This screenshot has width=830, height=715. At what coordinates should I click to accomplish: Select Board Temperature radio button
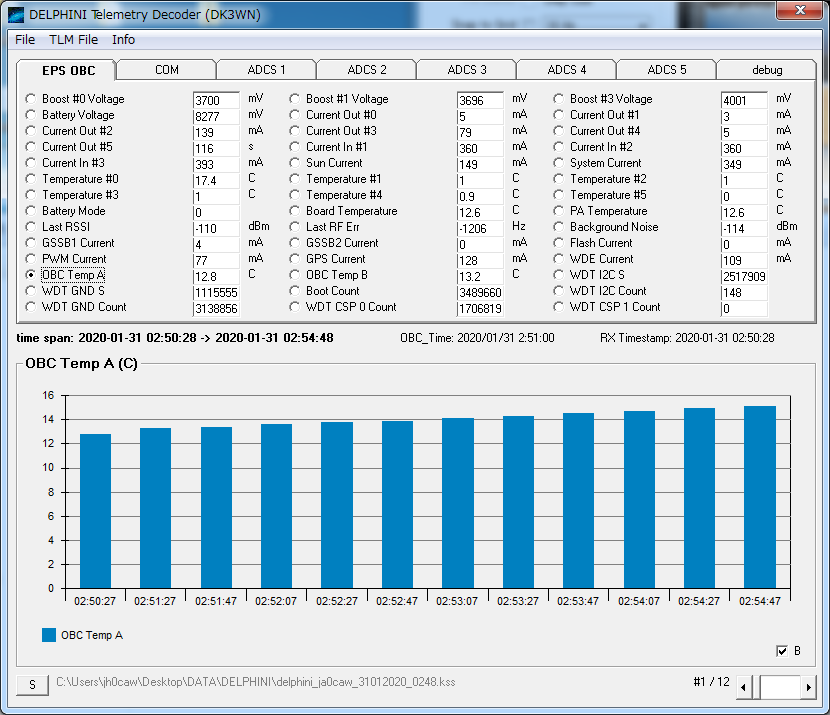[295, 211]
